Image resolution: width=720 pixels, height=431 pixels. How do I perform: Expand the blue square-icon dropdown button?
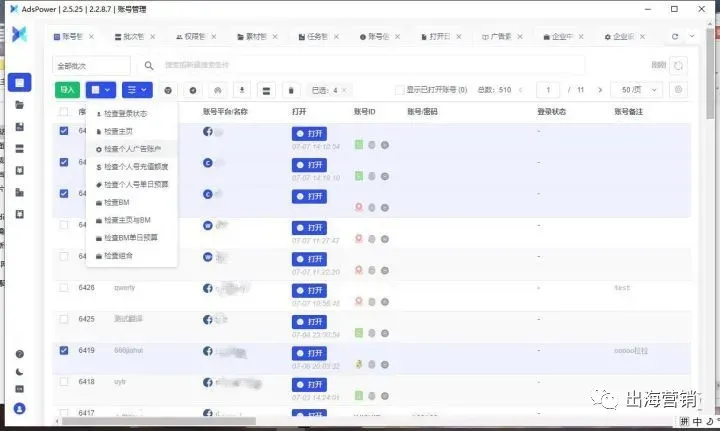click(x=101, y=90)
